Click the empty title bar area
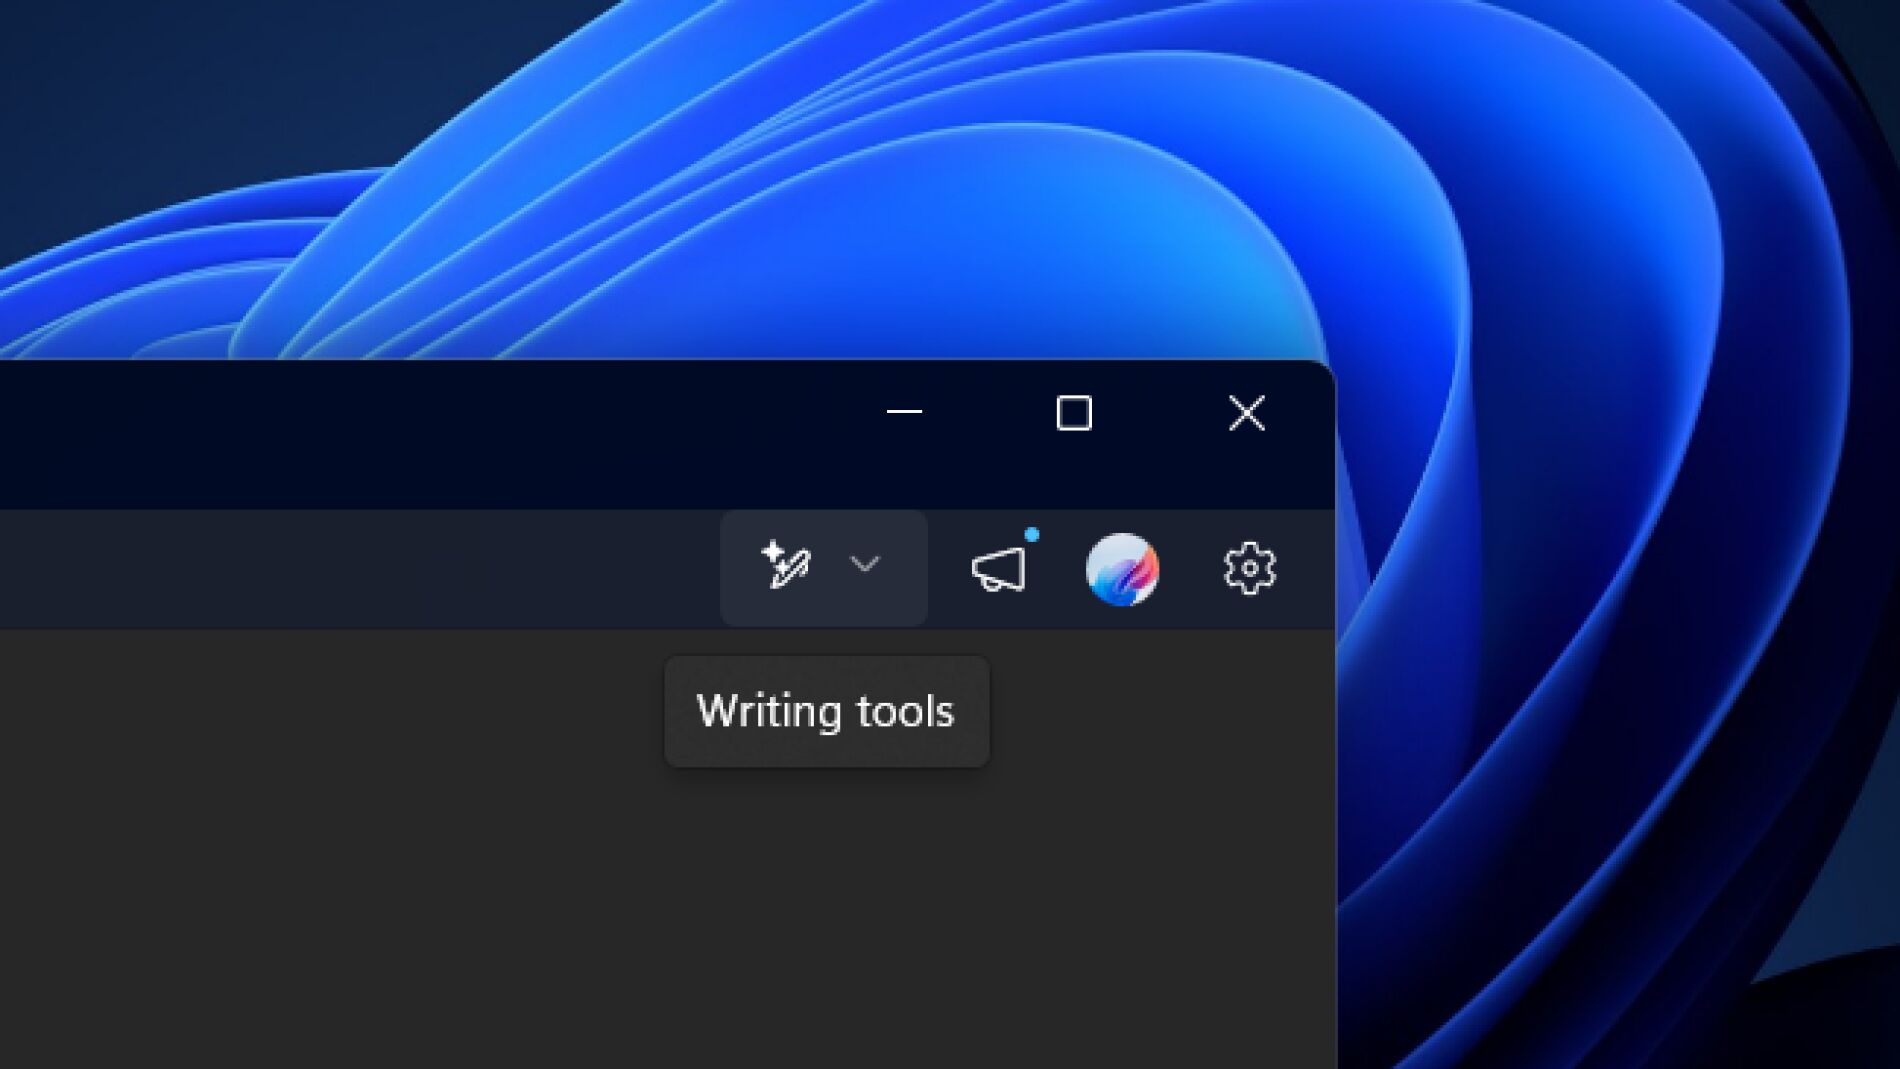 click(x=400, y=430)
